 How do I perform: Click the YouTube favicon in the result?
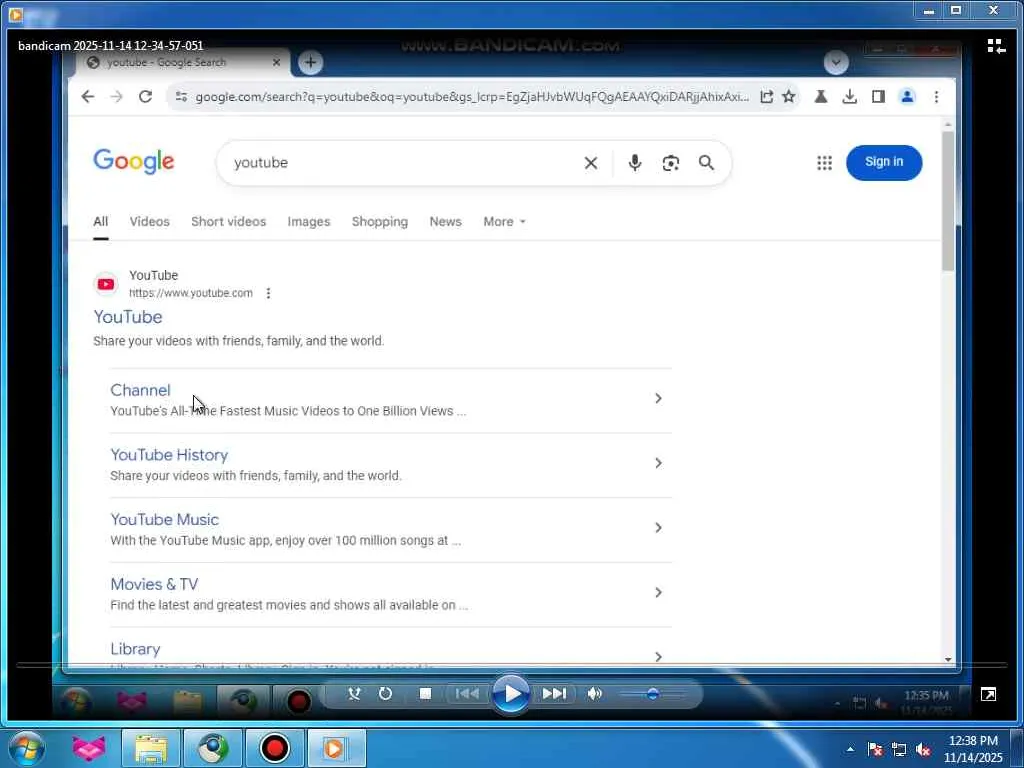pos(106,284)
